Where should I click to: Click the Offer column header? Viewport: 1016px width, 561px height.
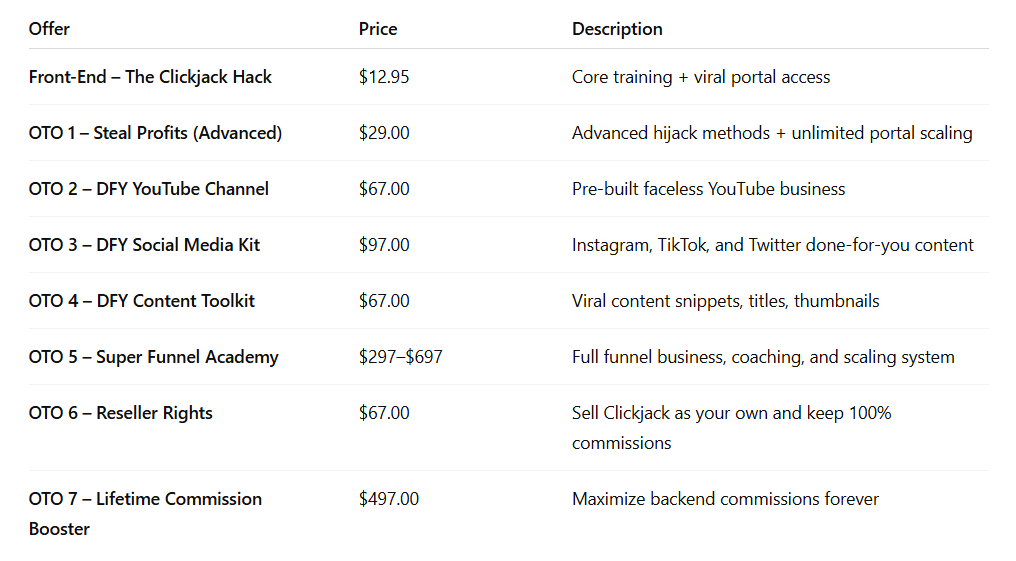click(x=49, y=29)
